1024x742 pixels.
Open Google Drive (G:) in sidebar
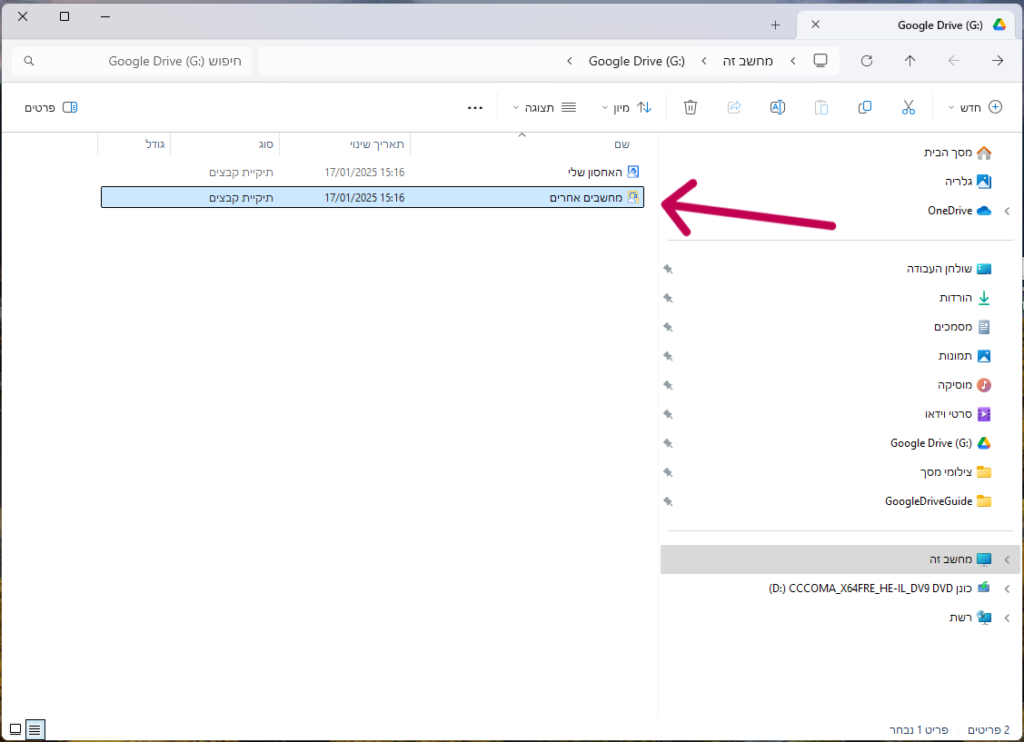pyautogui.click(x=940, y=443)
